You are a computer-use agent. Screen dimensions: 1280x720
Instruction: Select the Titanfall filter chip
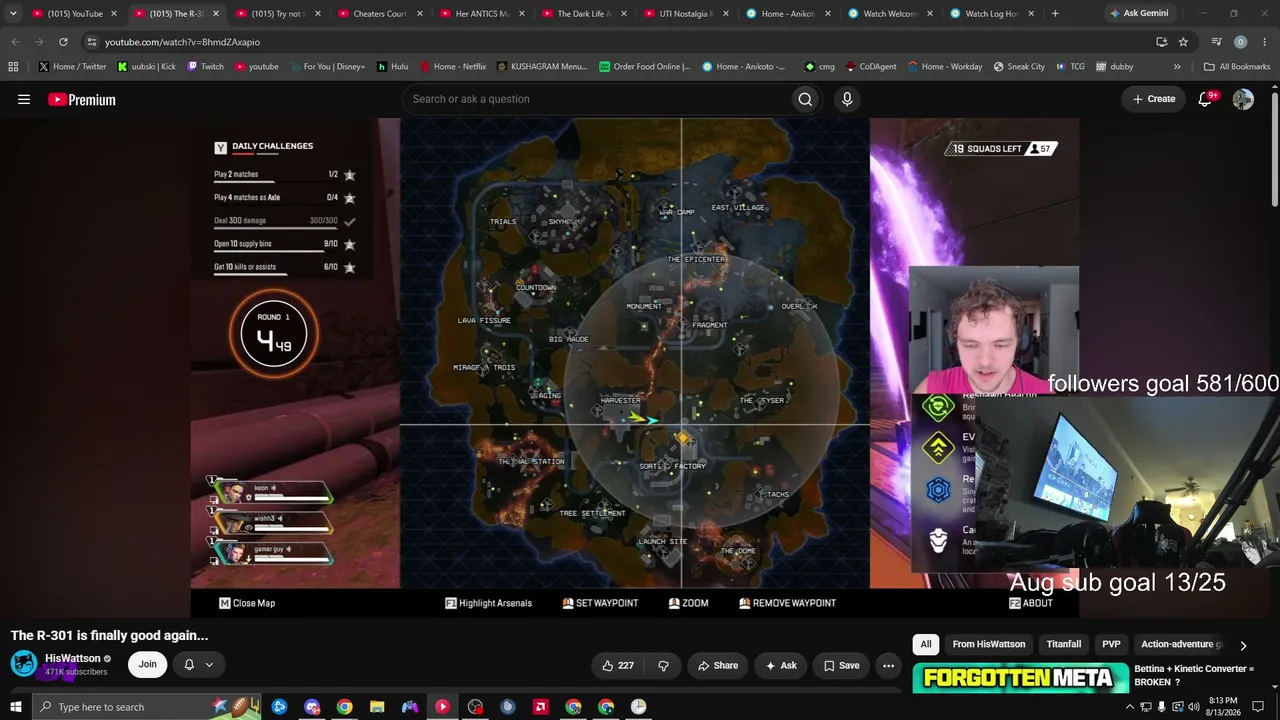click(x=1064, y=645)
